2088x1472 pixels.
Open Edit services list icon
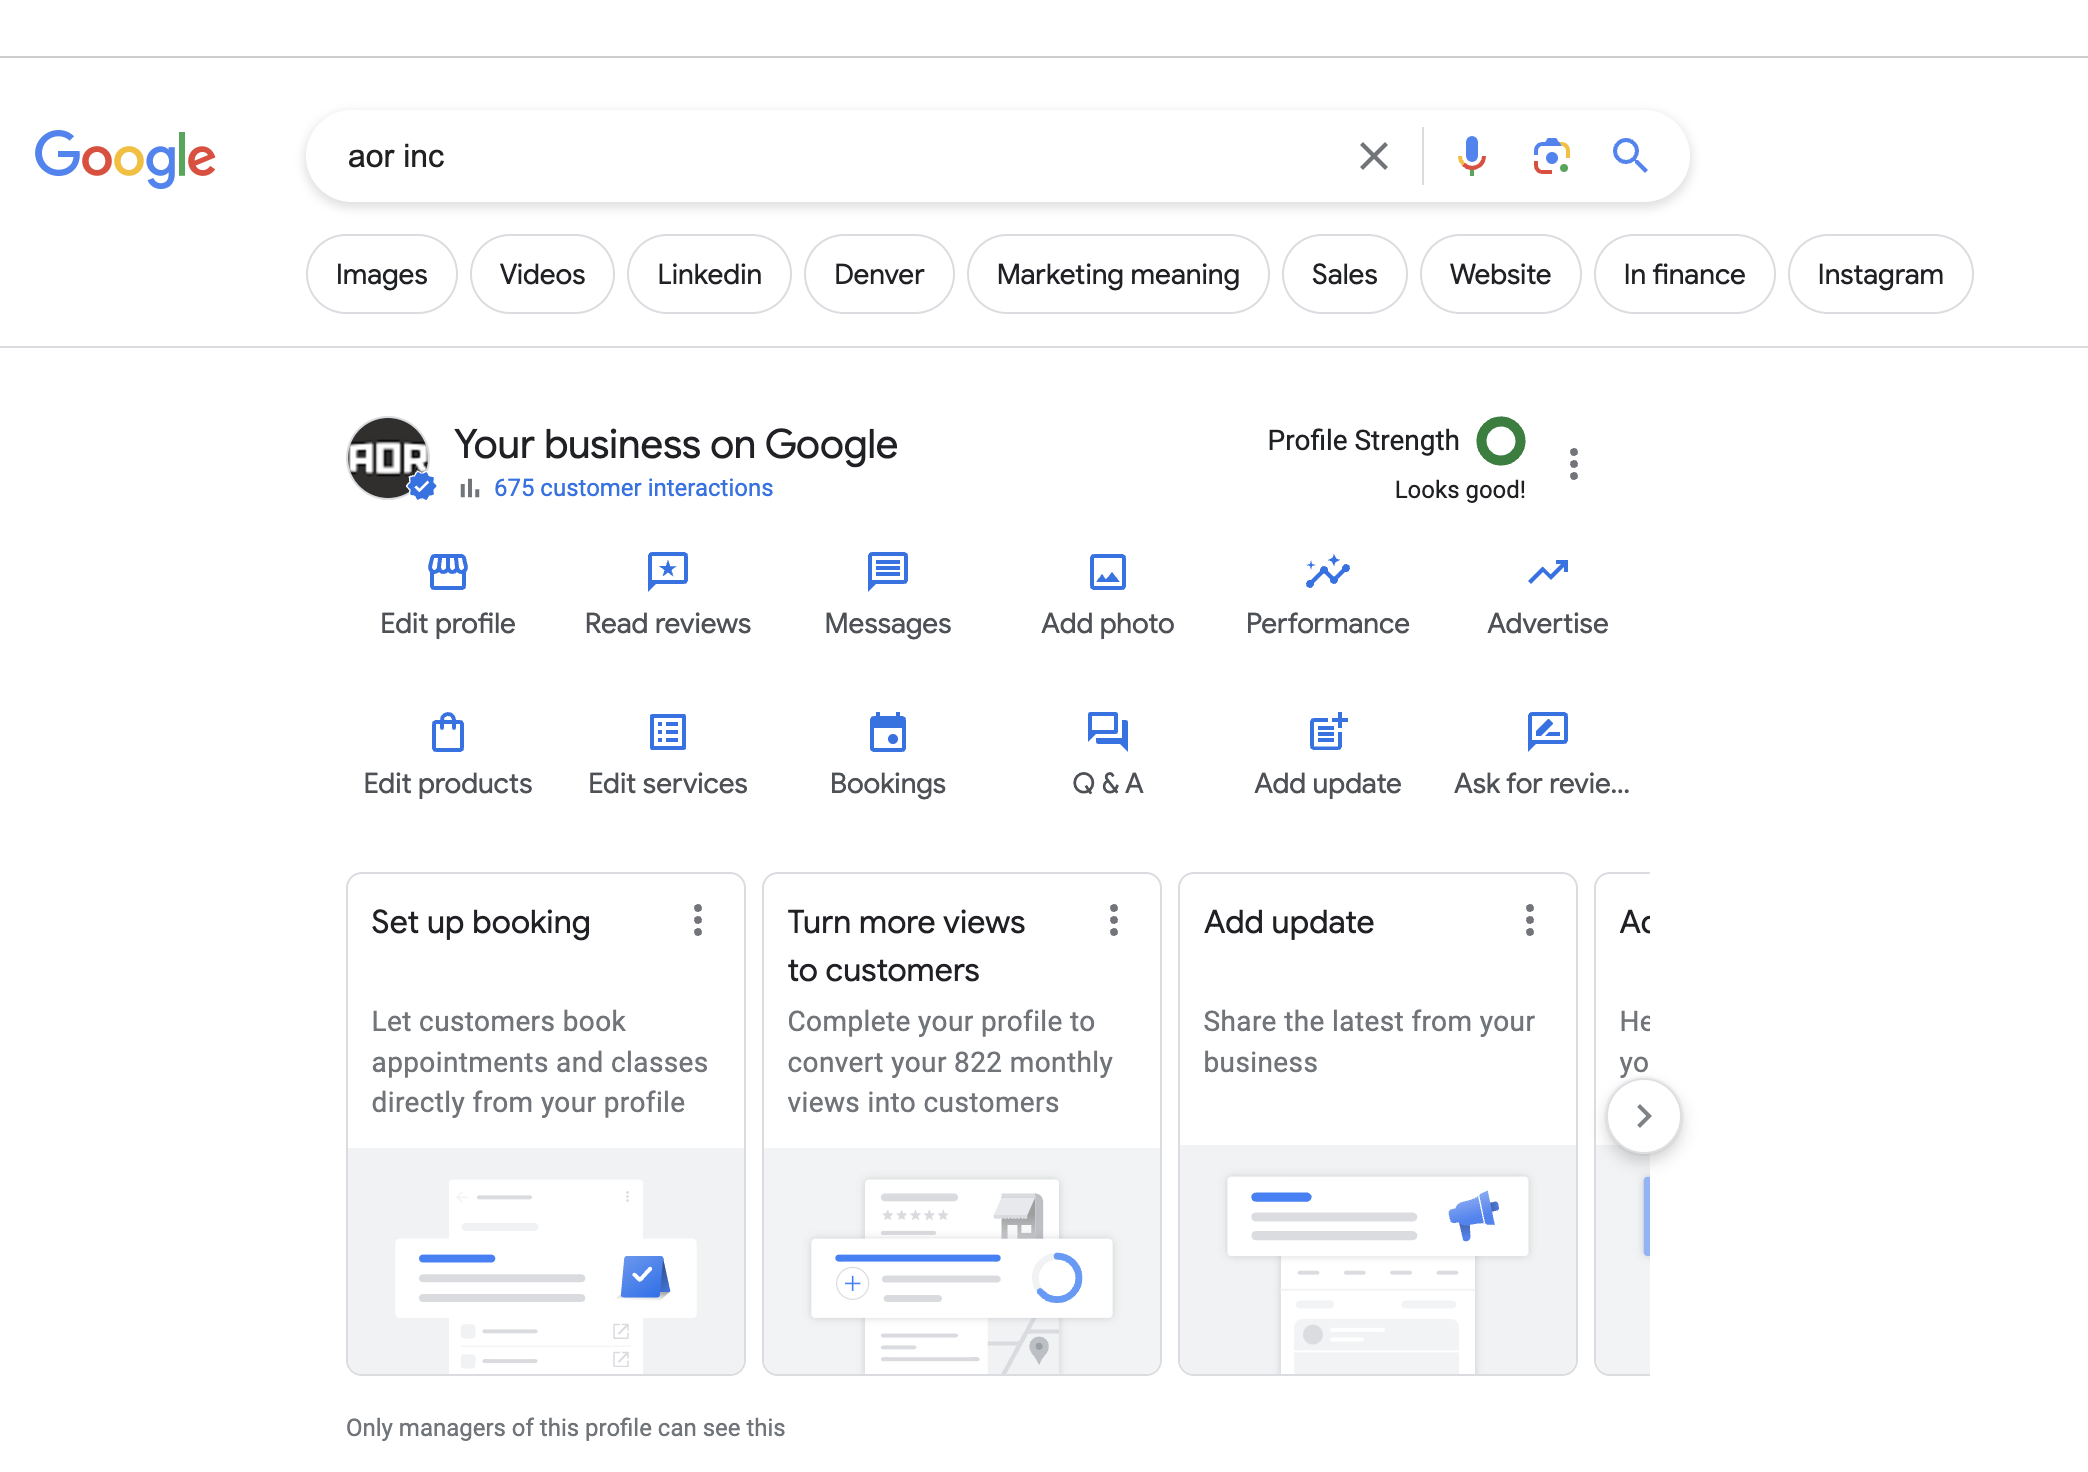pos(668,732)
